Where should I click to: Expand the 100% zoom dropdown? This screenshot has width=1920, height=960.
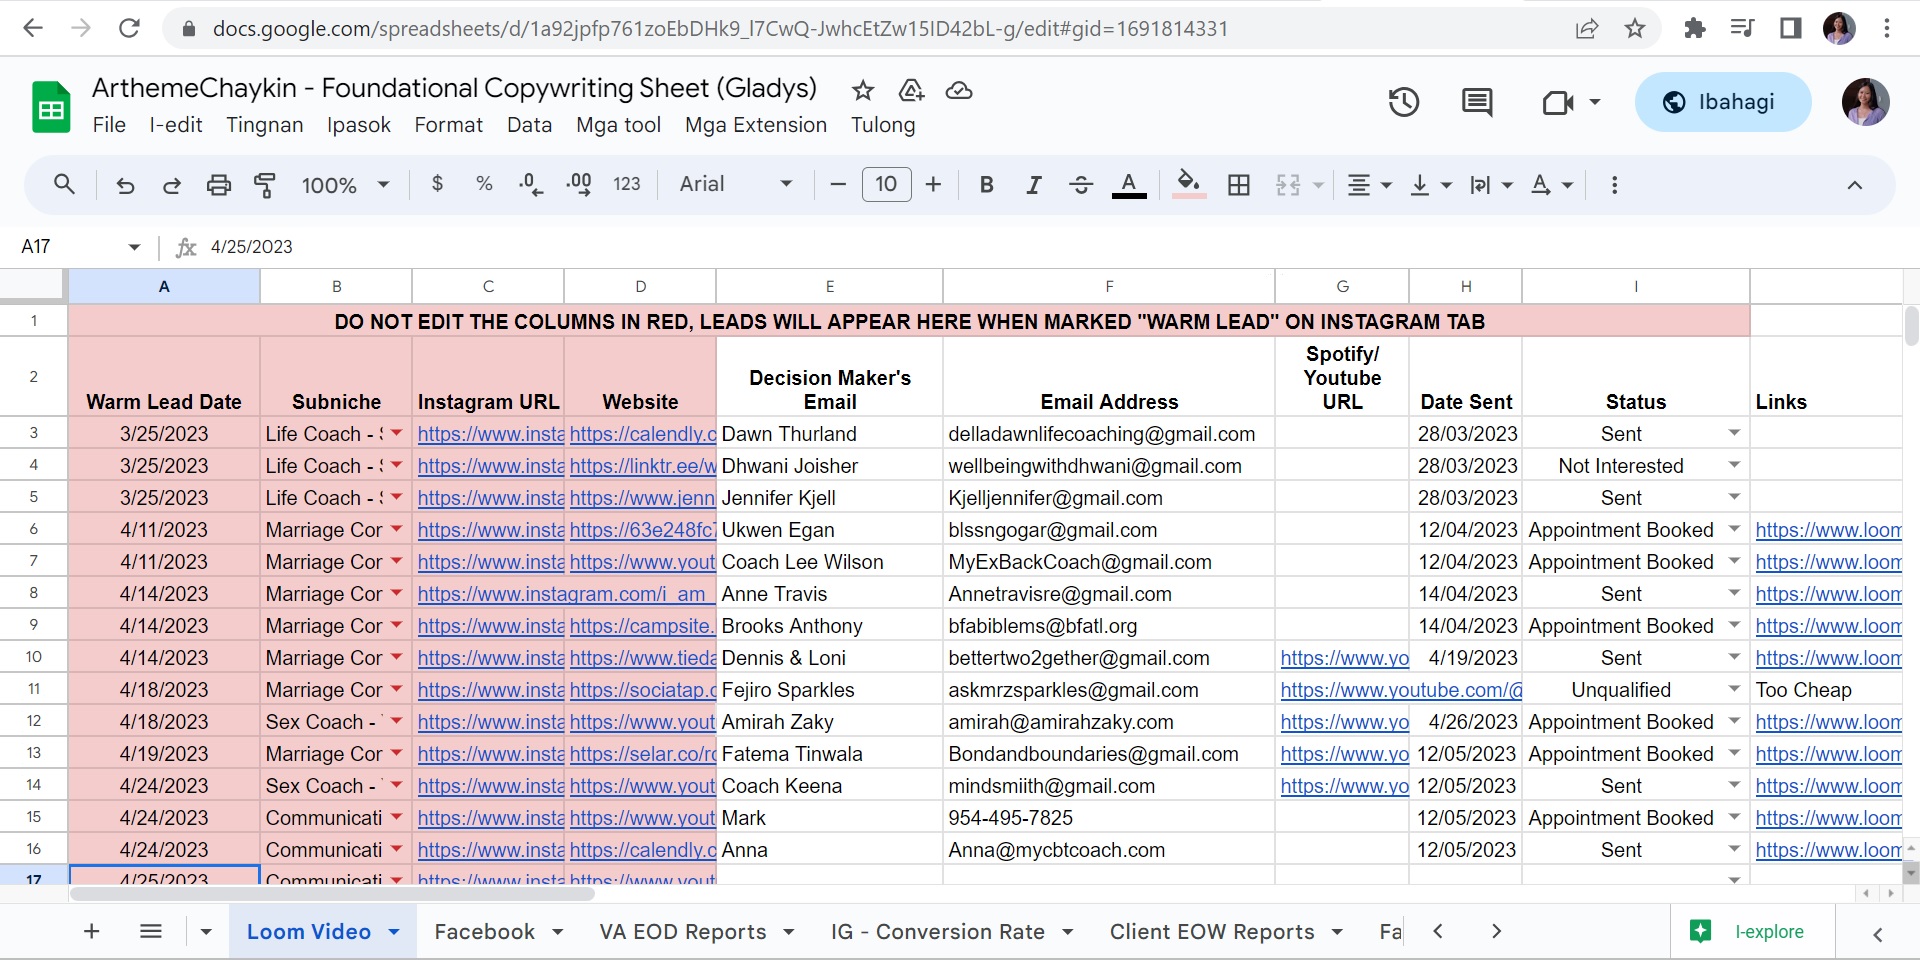click(x=344, y=185)
